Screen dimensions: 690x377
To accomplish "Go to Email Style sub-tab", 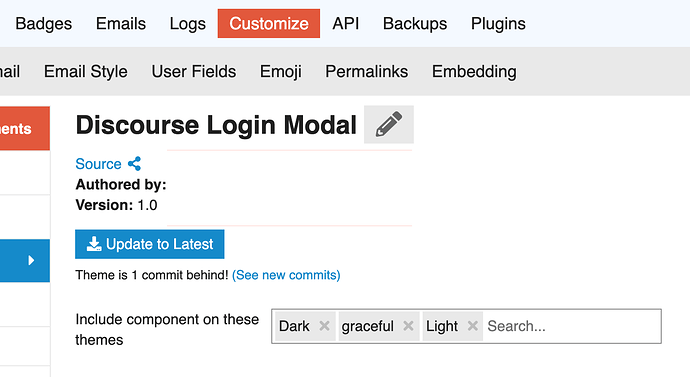I will click(x=86, y=71).
